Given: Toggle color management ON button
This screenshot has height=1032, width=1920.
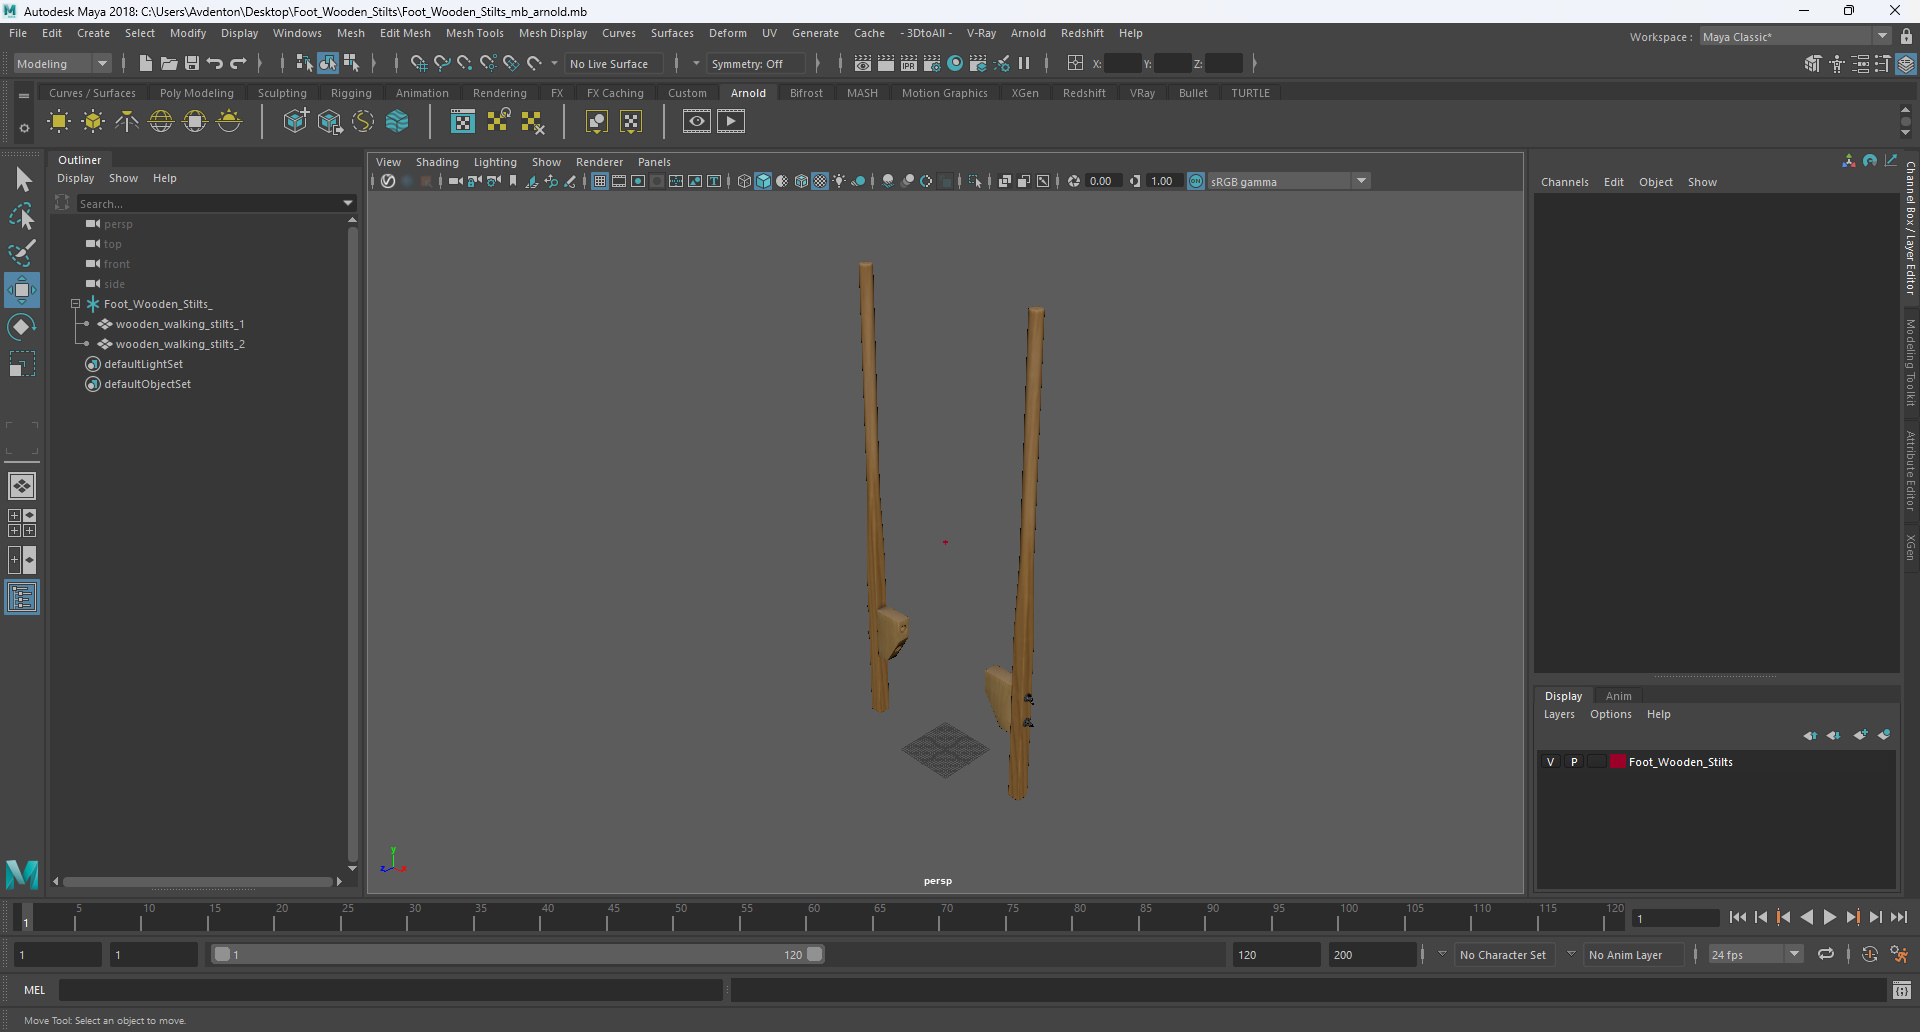Looking at the screenshot, I should coord(1196,181).
